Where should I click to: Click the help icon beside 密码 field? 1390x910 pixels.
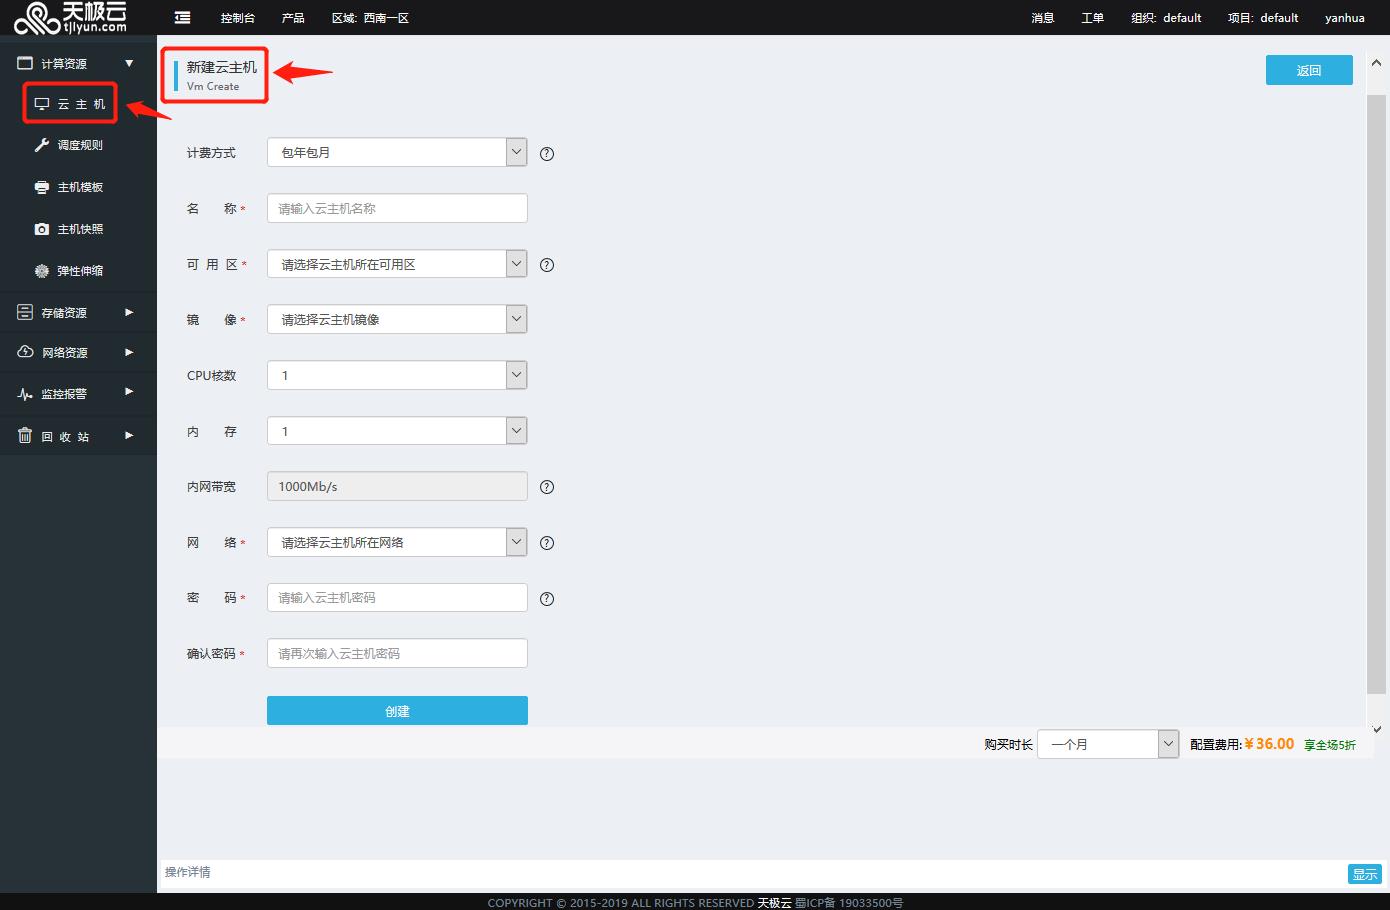click(x=547, y=599)
